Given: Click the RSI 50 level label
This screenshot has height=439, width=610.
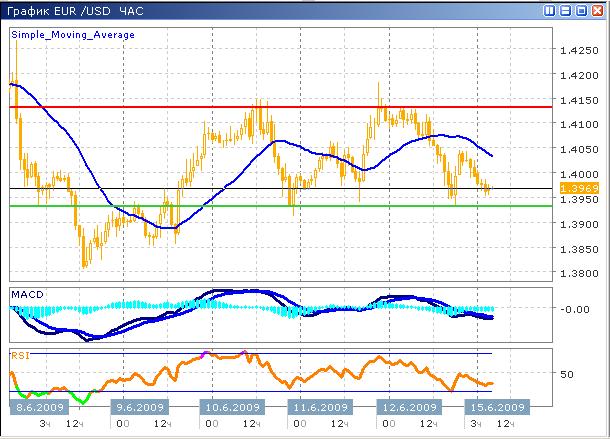Looking at the screenshot, I should tap(567, 374).
